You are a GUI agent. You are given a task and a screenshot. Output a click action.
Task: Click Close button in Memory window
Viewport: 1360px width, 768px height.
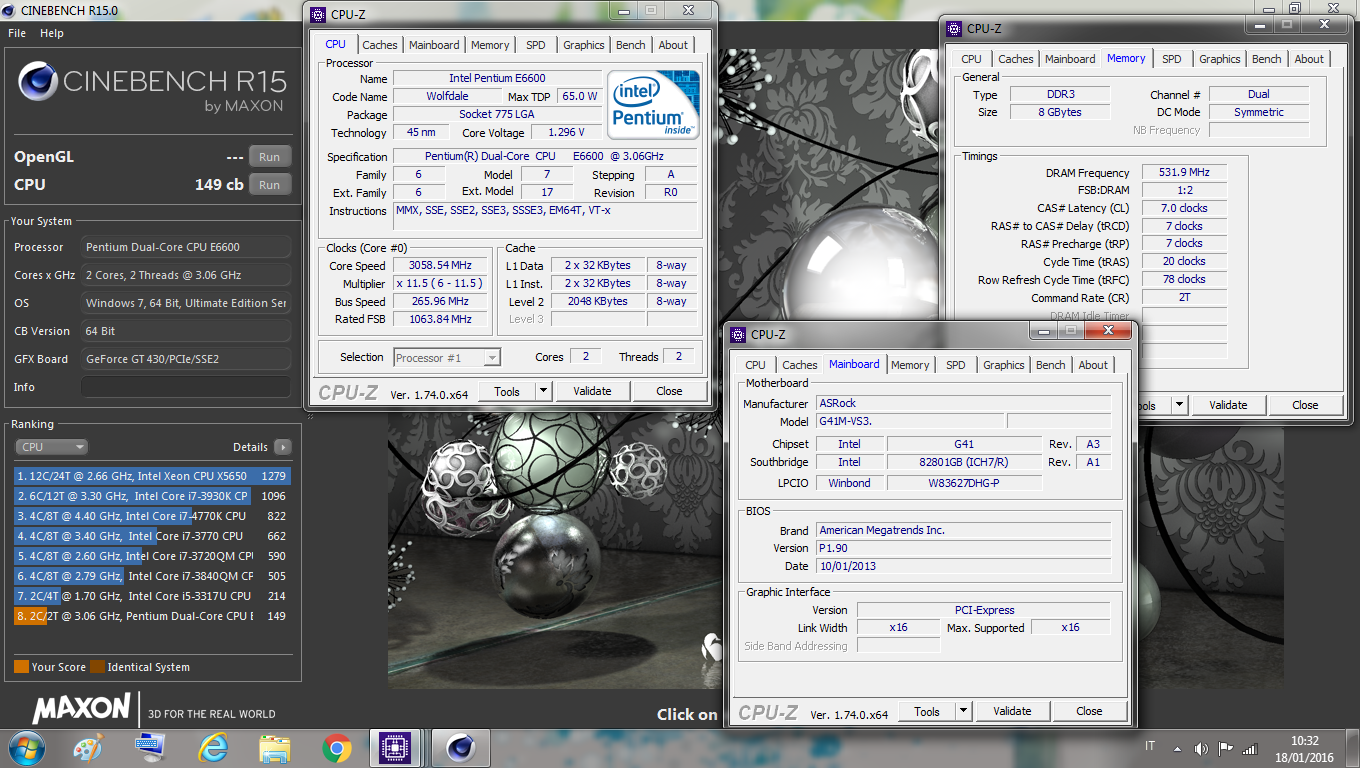1306,405
